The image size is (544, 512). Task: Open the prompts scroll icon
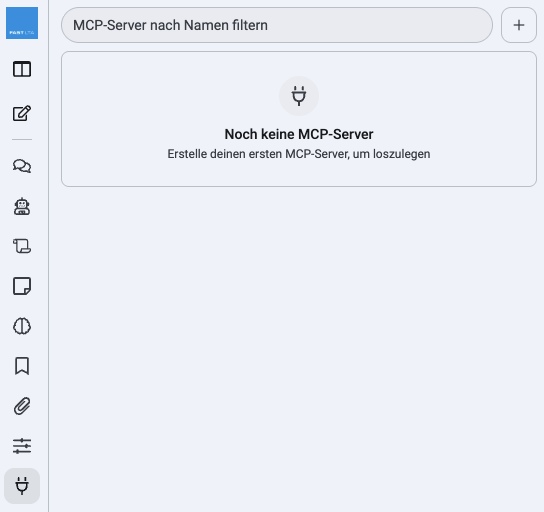coord(22,246)
